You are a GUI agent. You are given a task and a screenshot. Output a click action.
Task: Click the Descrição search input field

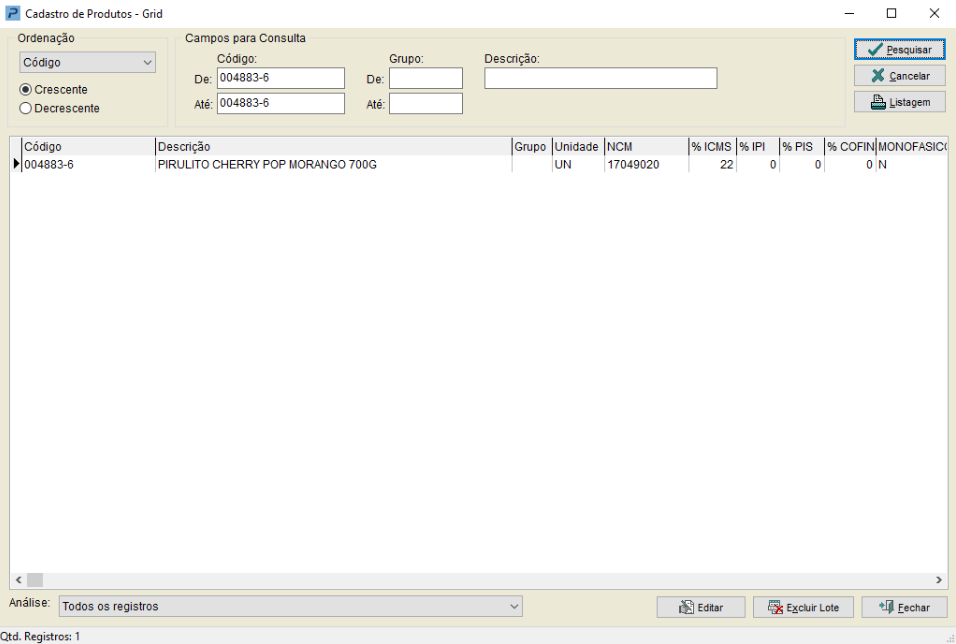point(601,78)
